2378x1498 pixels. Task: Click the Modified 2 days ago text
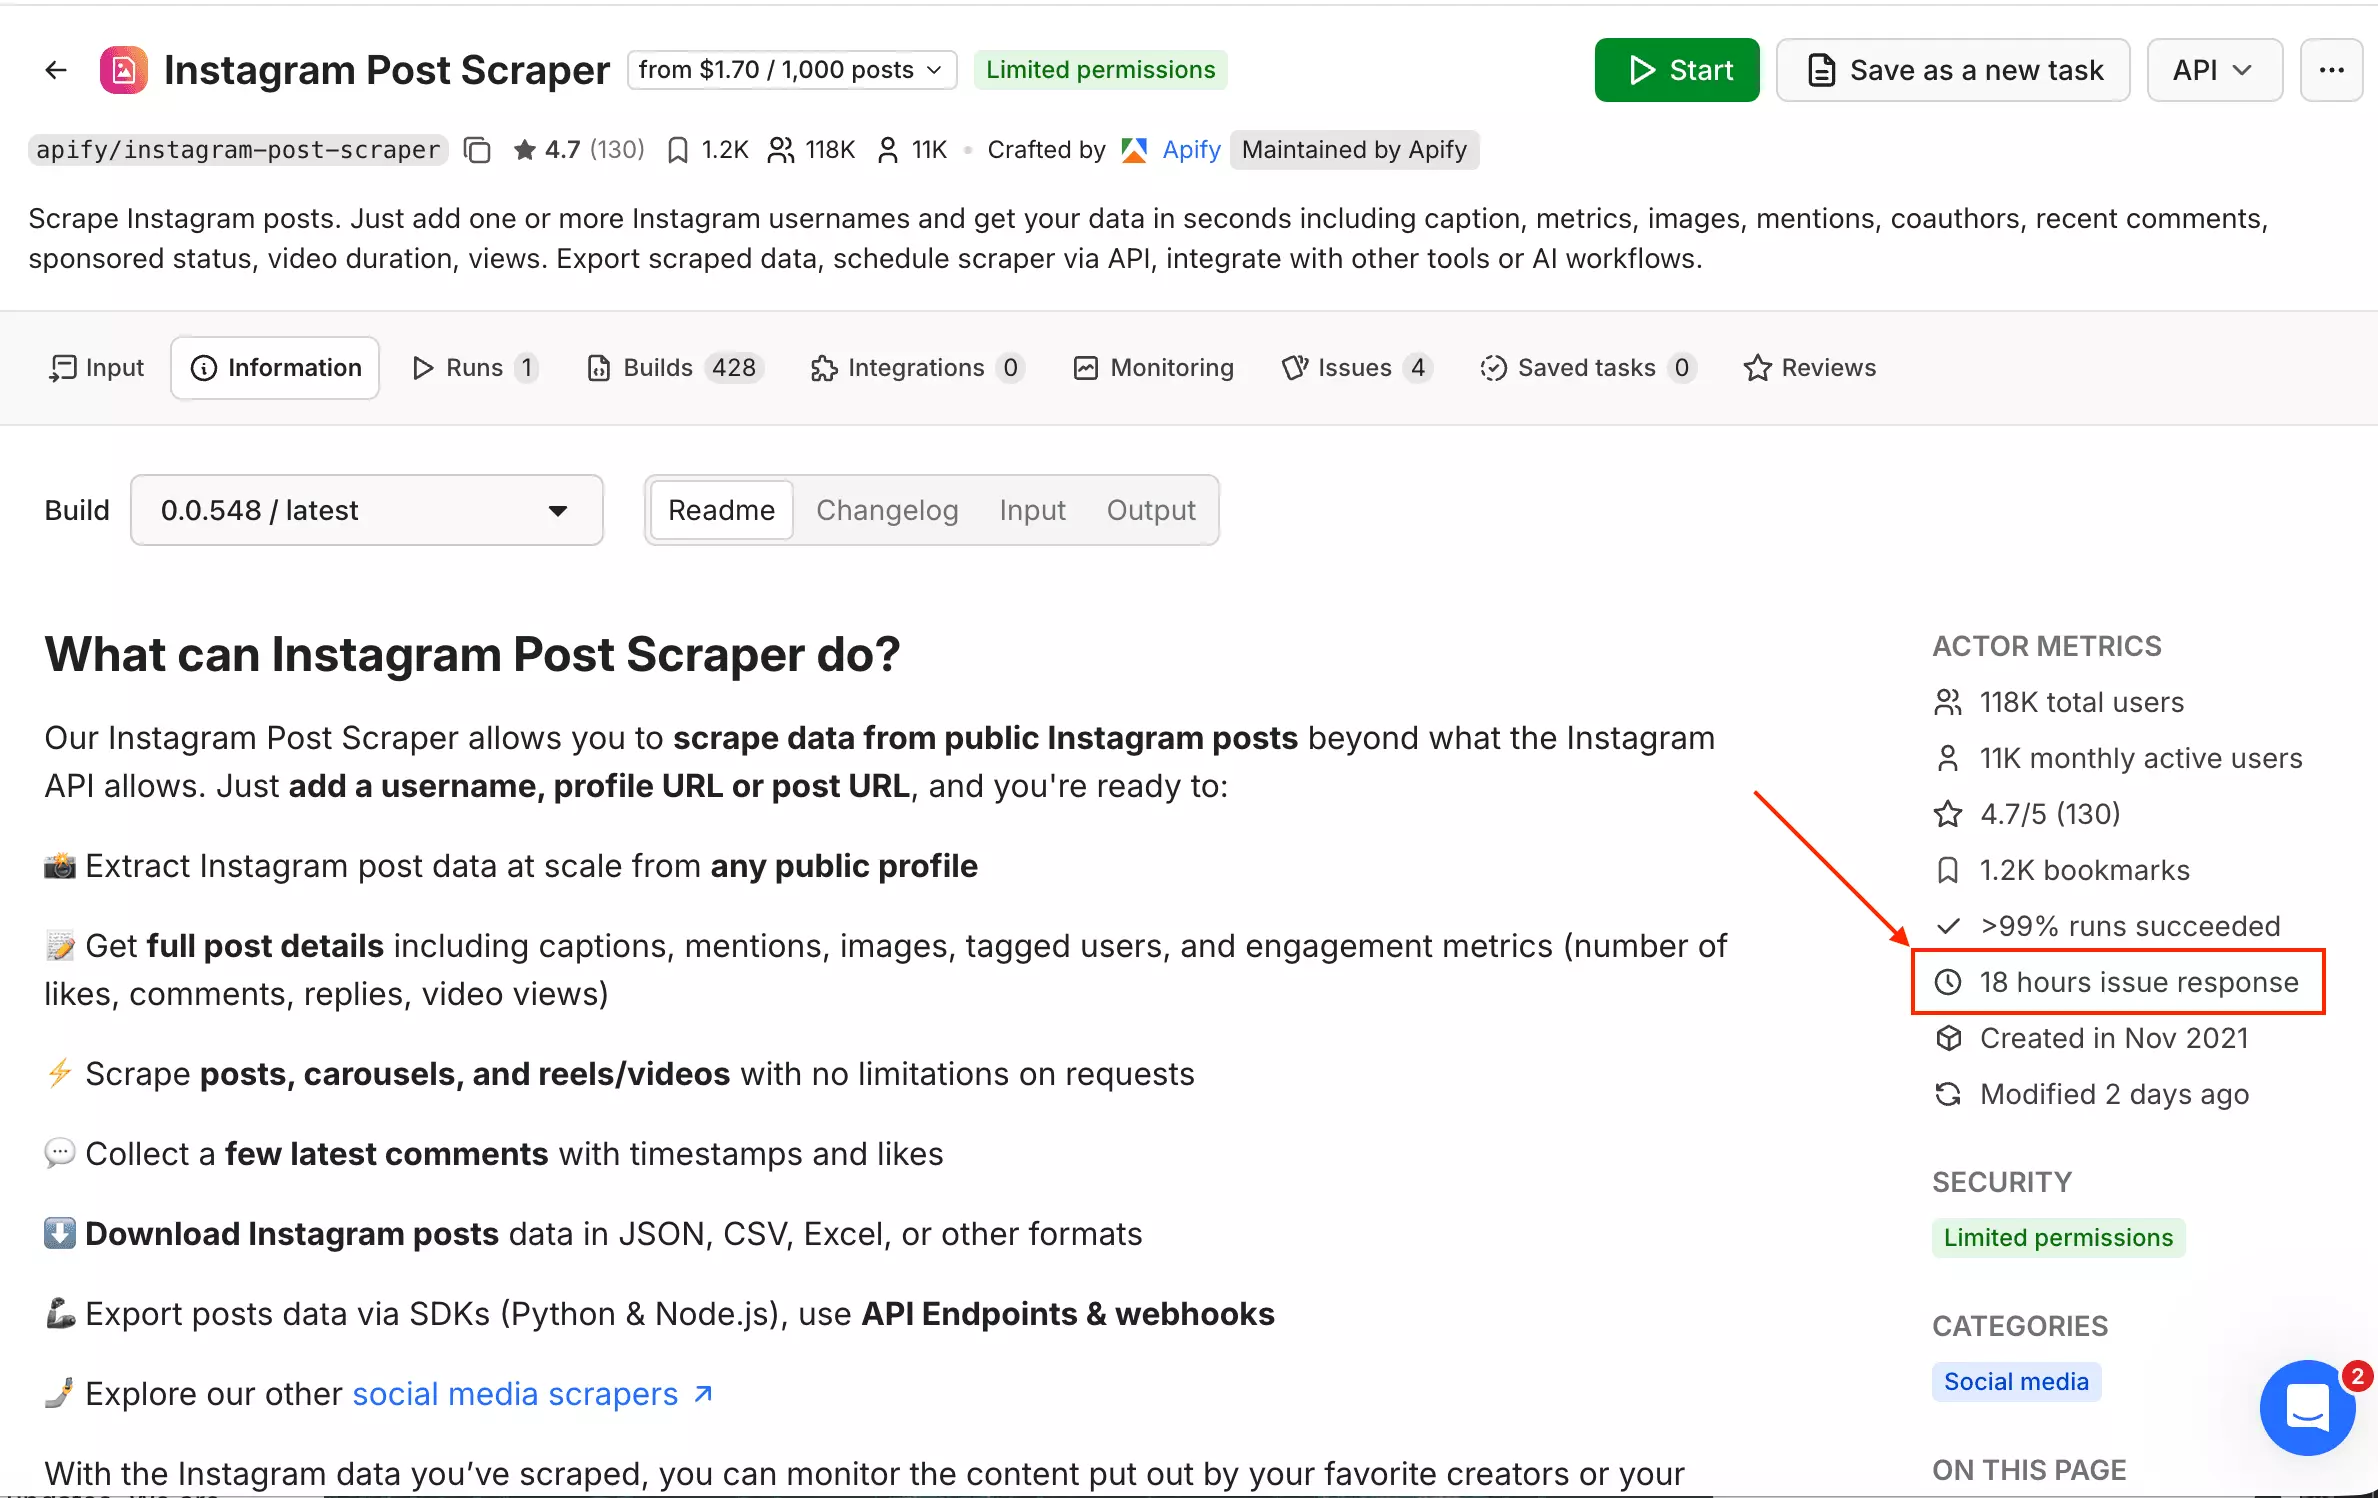[2114, 1094]
